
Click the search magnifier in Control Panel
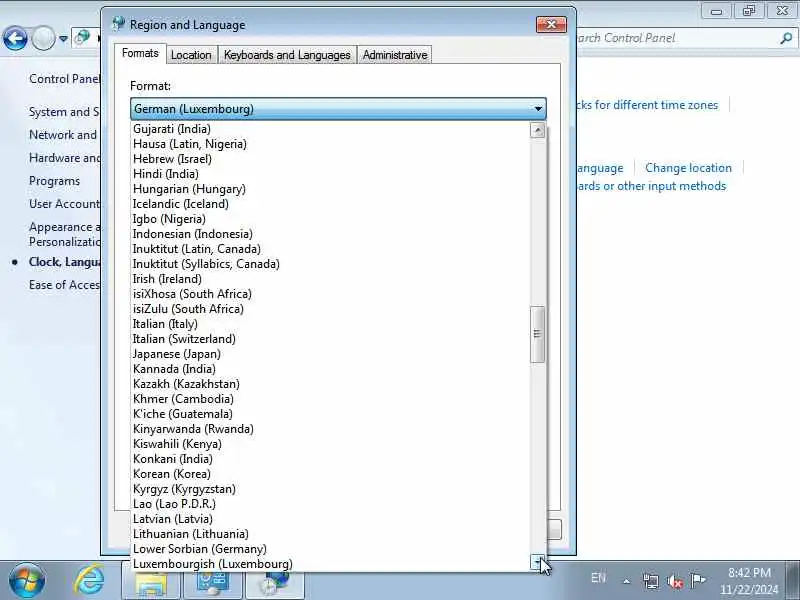tap(786, 38)
